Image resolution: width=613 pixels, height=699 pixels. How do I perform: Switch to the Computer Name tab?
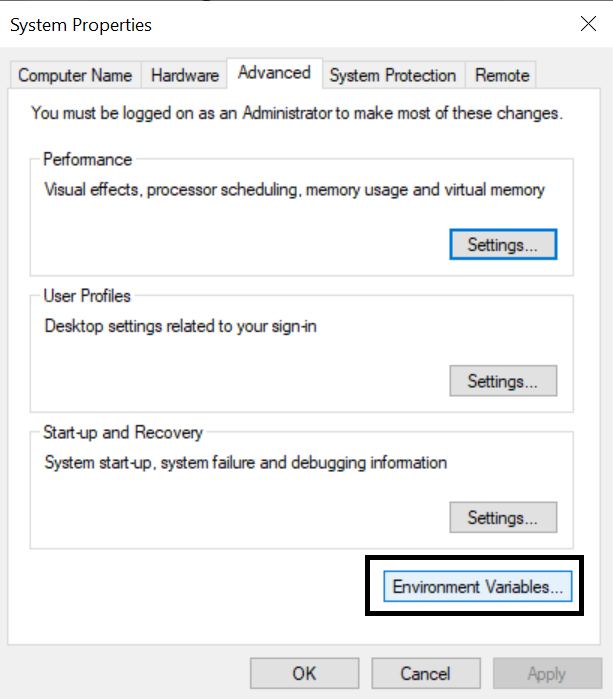tap(75, 75)
